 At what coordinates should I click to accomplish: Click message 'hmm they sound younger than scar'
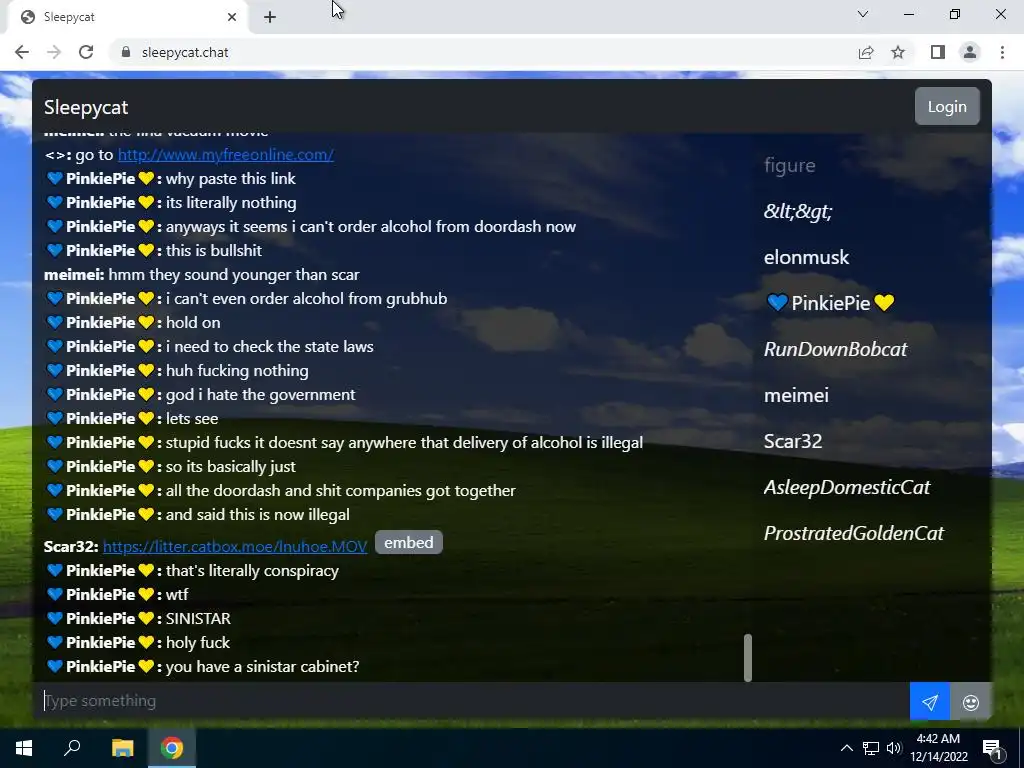click(234, 275)
